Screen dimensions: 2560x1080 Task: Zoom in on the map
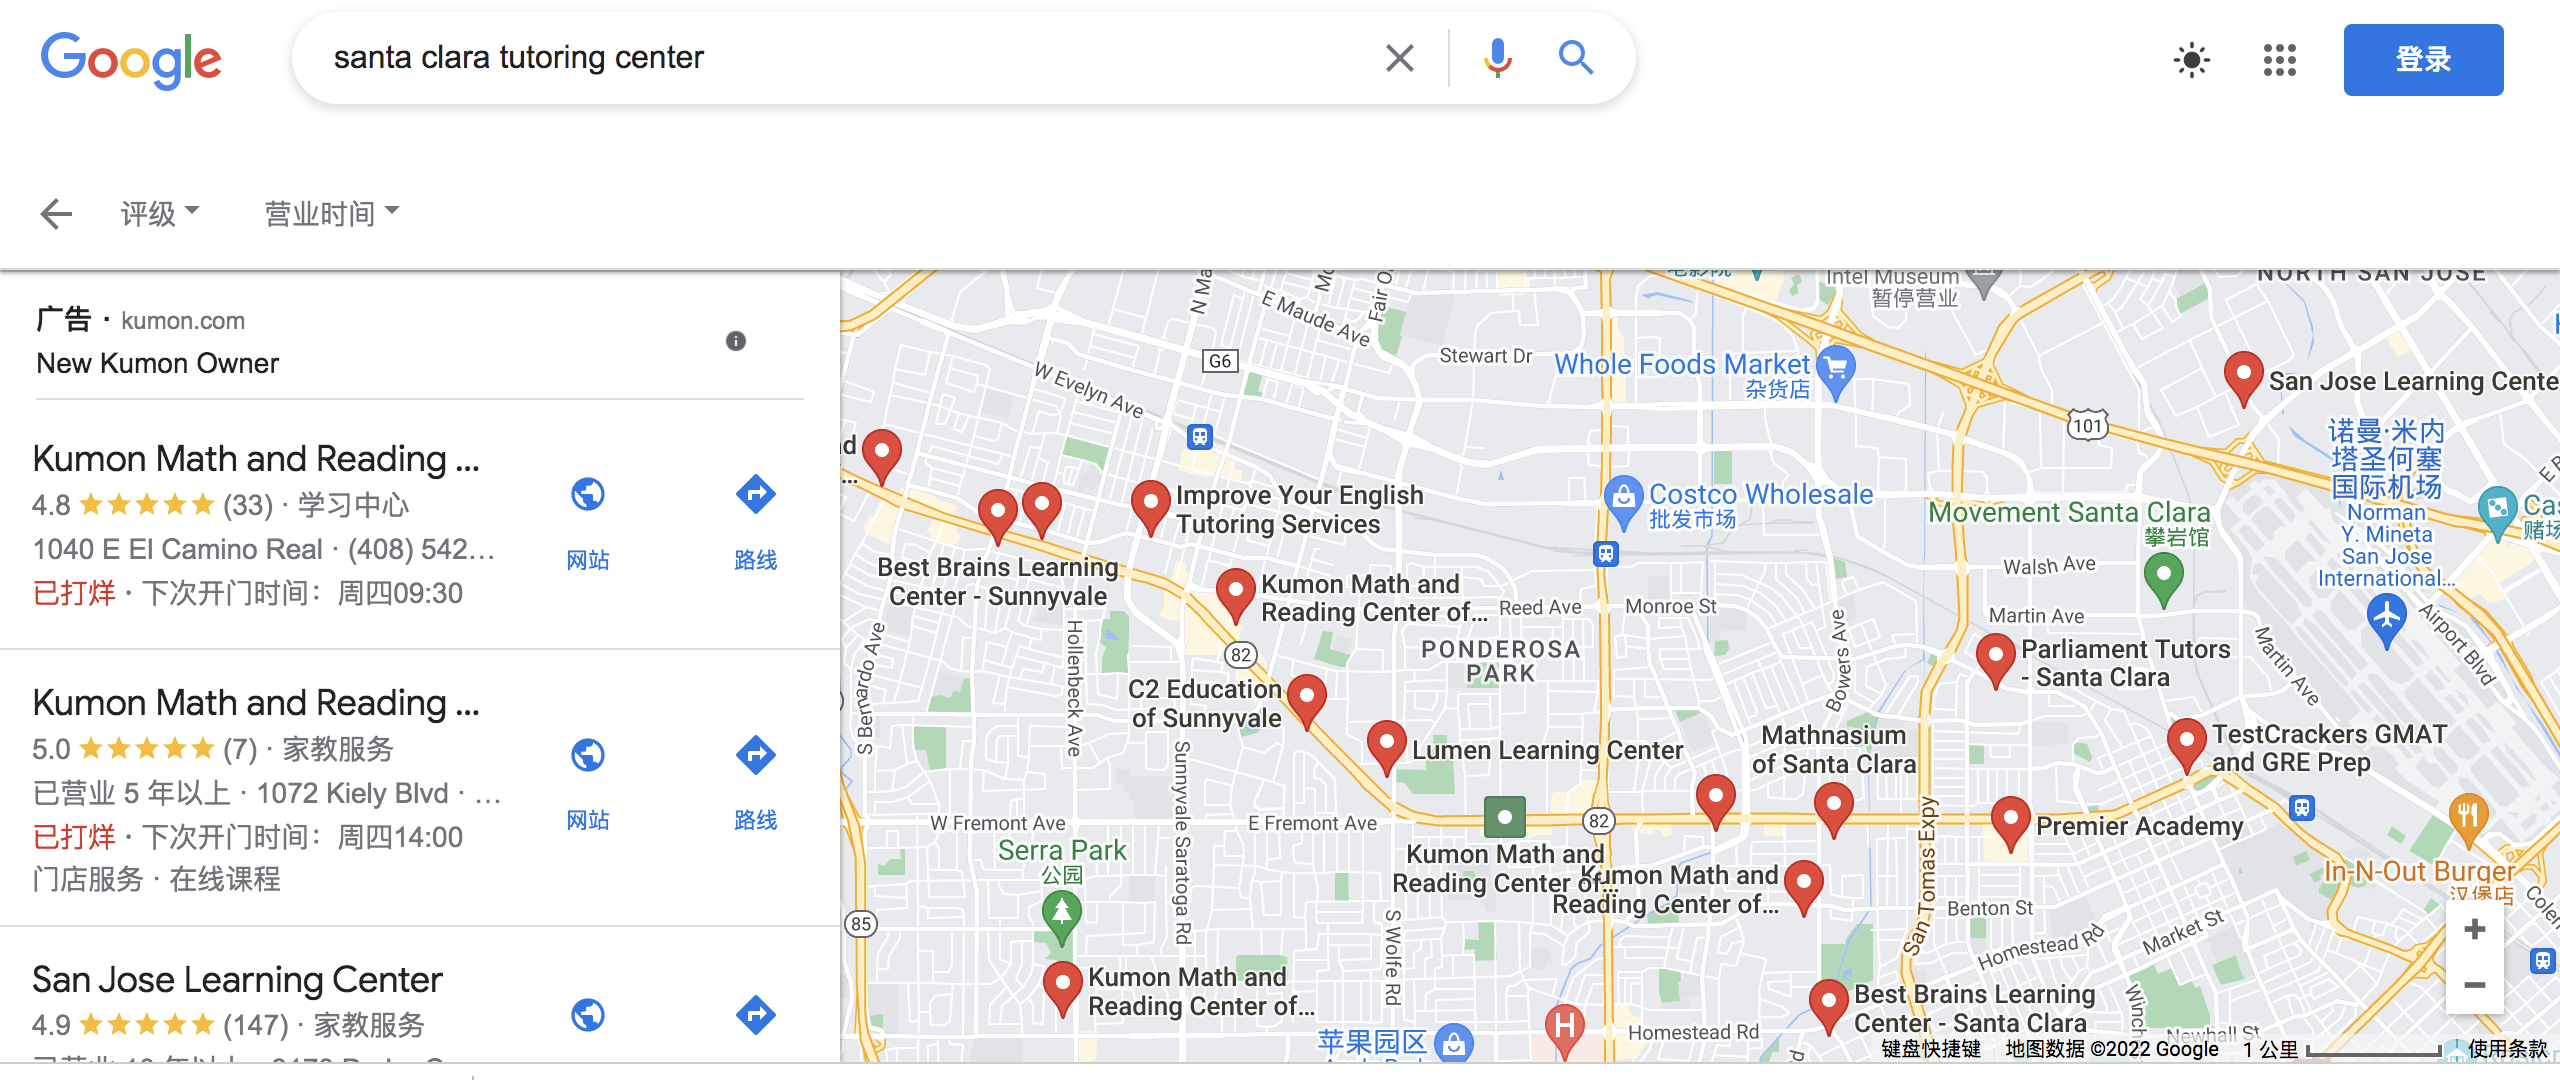[x=2474, y=929]
